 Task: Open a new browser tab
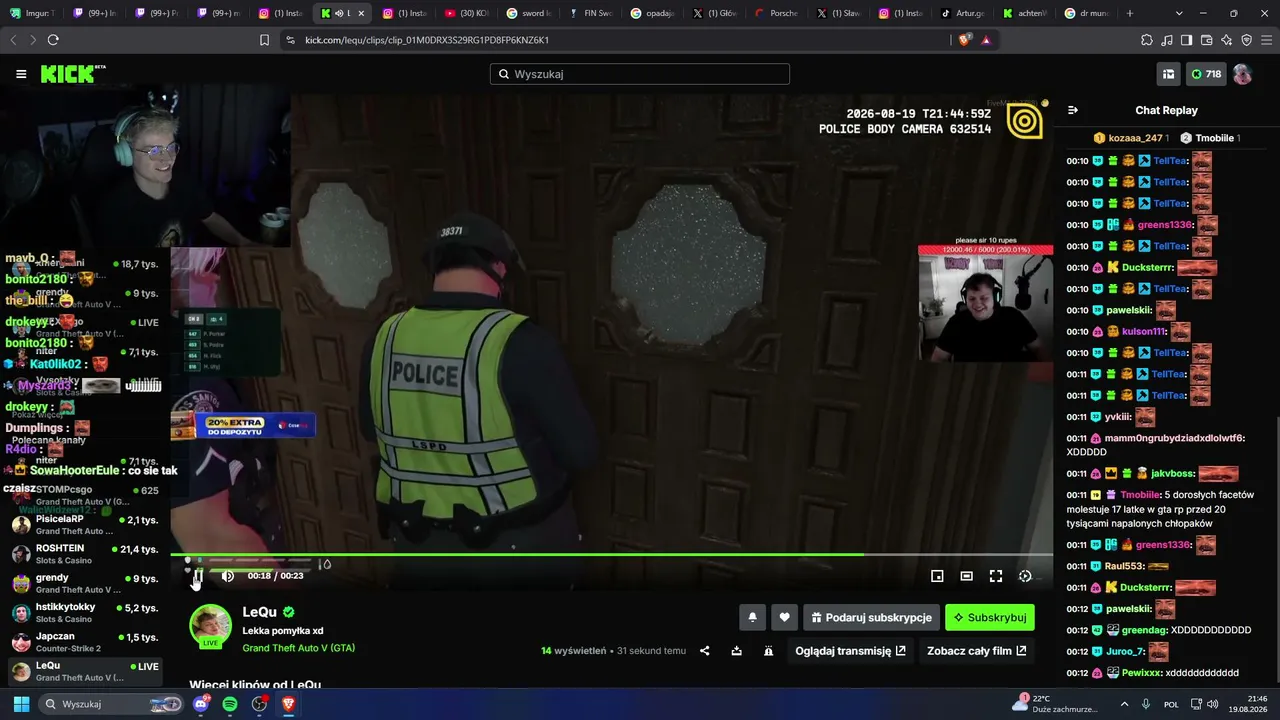1130,13
